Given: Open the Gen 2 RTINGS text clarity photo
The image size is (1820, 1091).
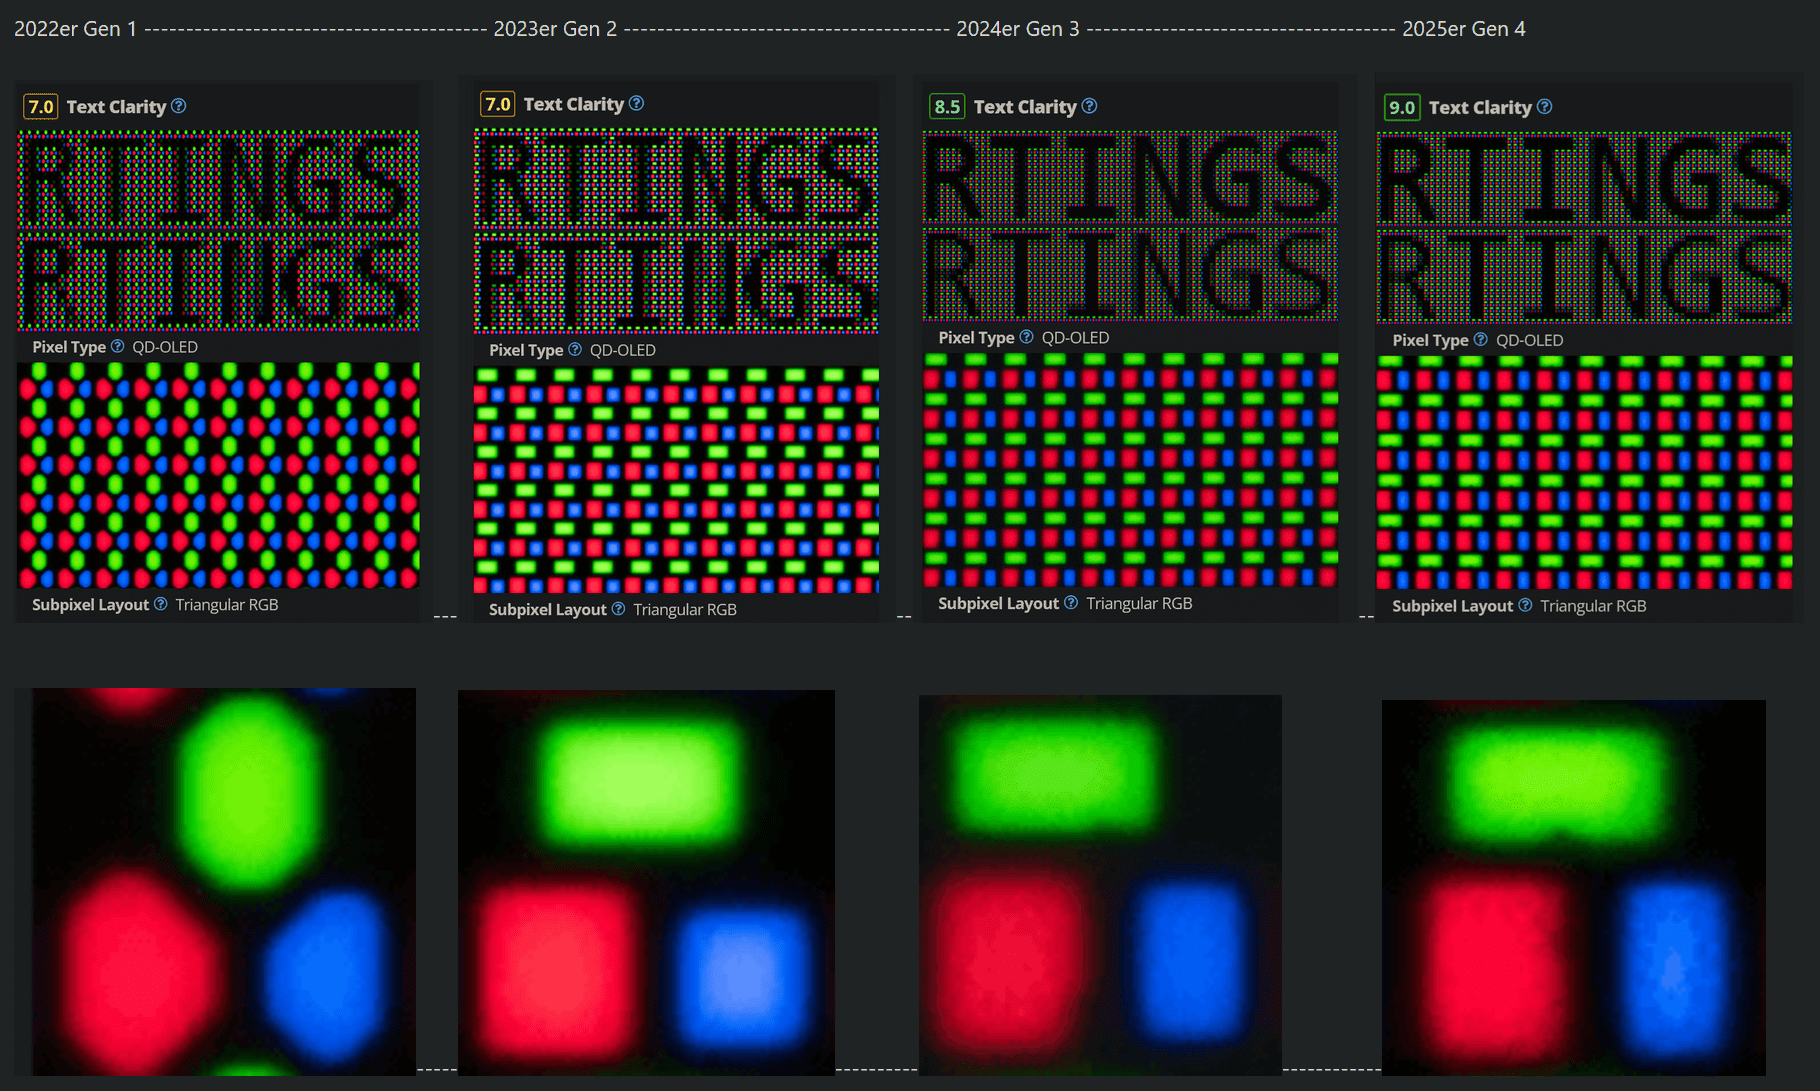Looking at the screenshot, I should pyautogui.click(x=676, y=231).
